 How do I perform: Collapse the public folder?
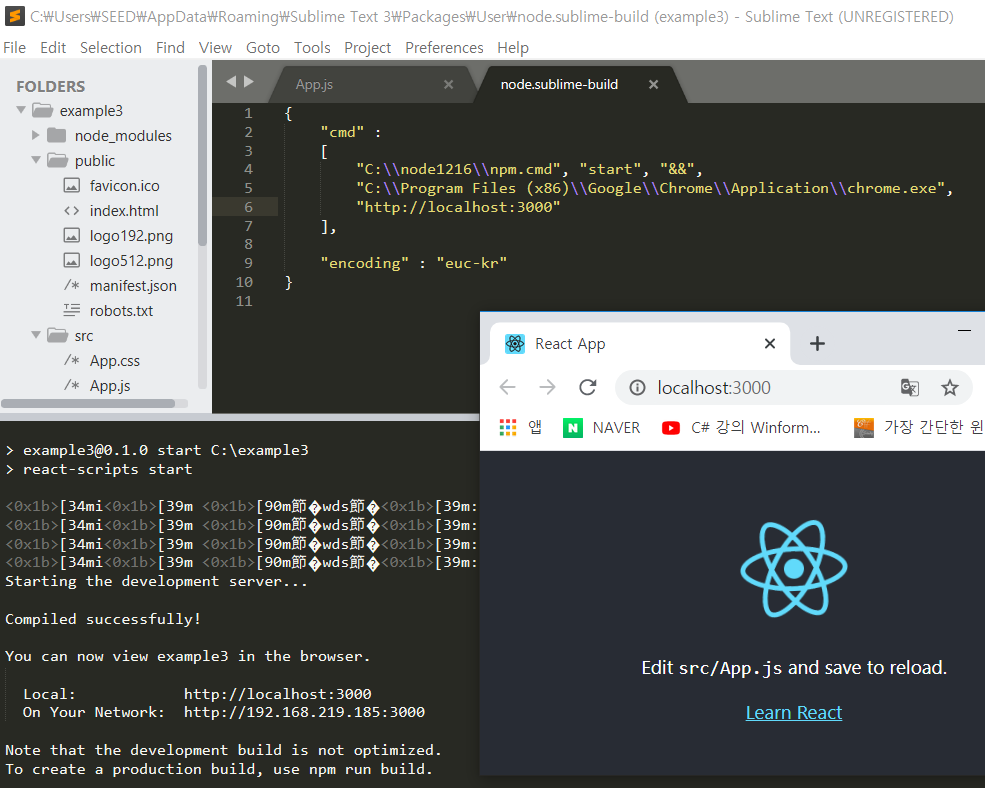36,160
